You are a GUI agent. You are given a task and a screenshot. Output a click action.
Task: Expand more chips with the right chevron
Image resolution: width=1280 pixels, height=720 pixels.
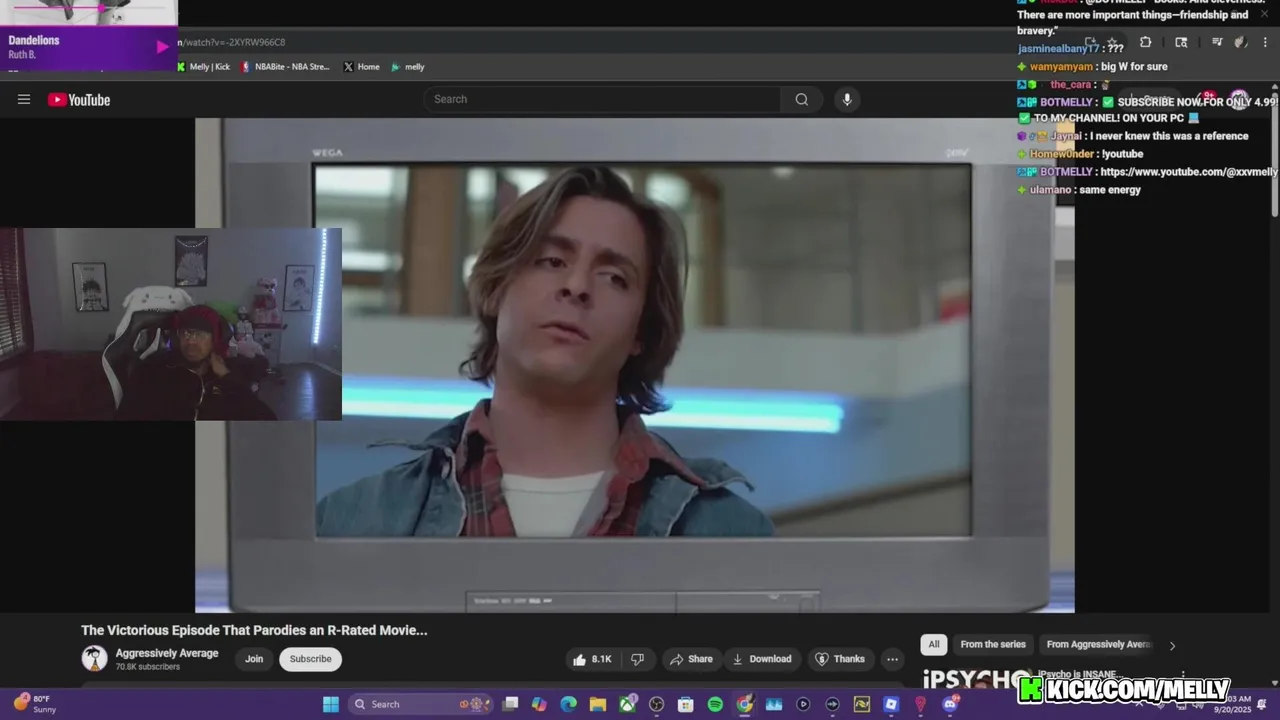(1172, 645)
